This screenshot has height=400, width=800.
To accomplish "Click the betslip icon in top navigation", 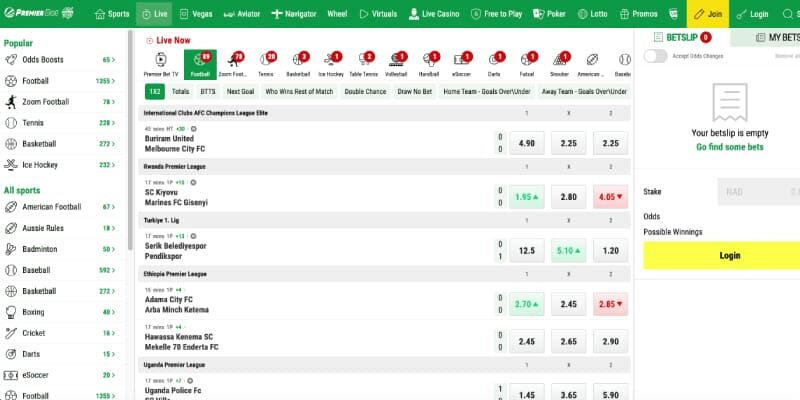I will click(x=673, y=14).
